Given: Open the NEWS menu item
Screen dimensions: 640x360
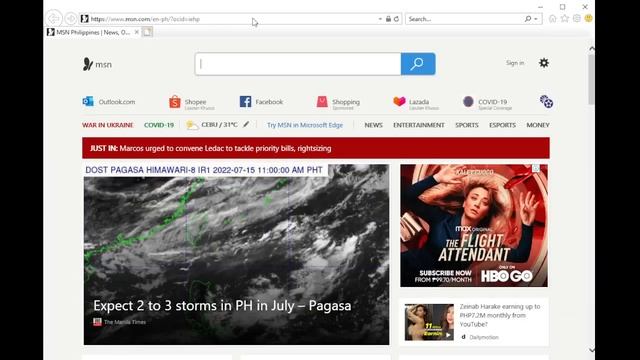Looking at the screenshot, I should point(373,125).
